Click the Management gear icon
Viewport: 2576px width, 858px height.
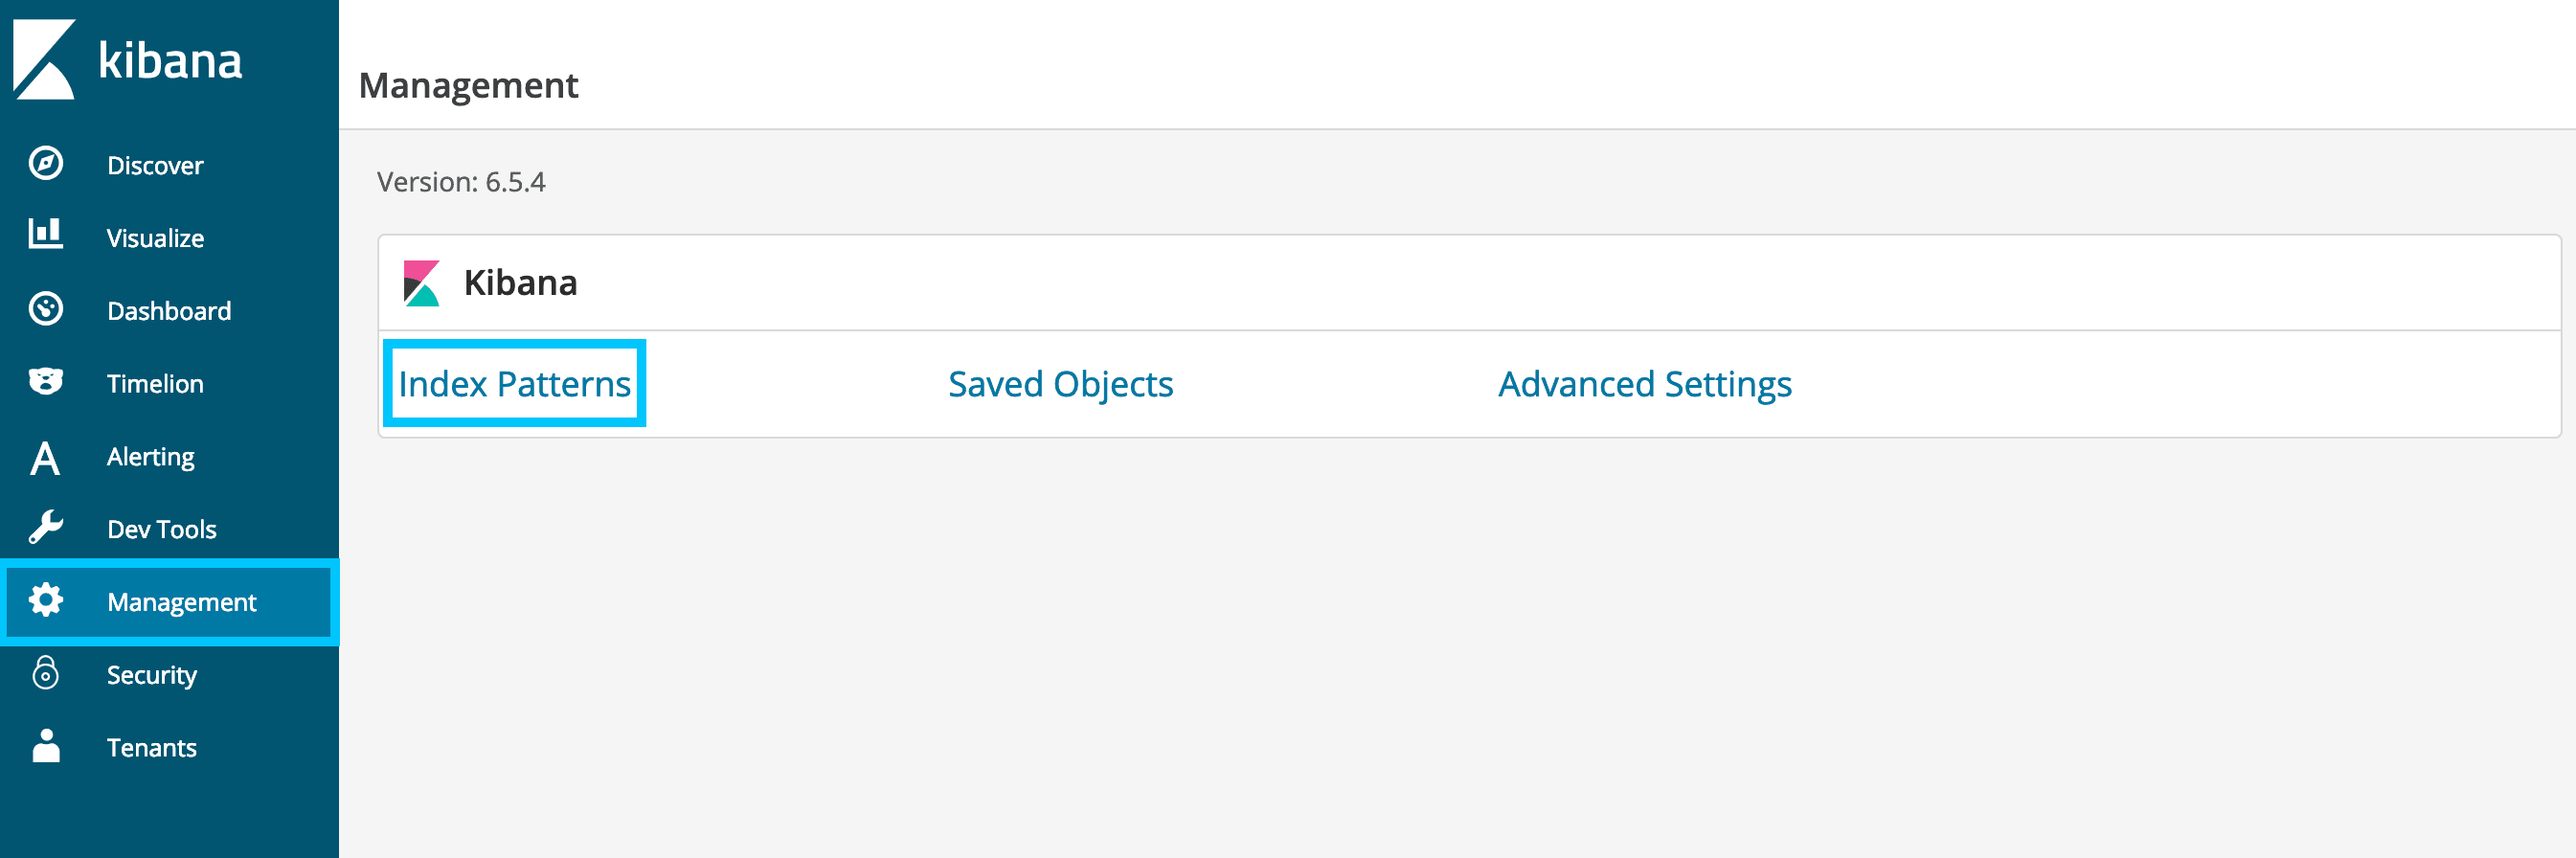coord(46,601)
